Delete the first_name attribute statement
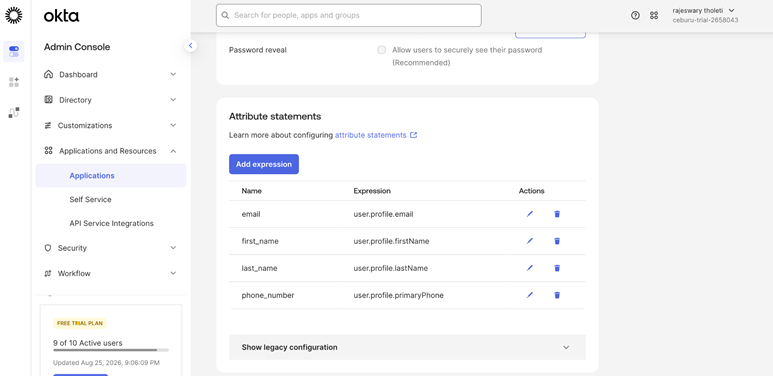The width and height of the screenshot is (773, 376). [x=557, y=241]
